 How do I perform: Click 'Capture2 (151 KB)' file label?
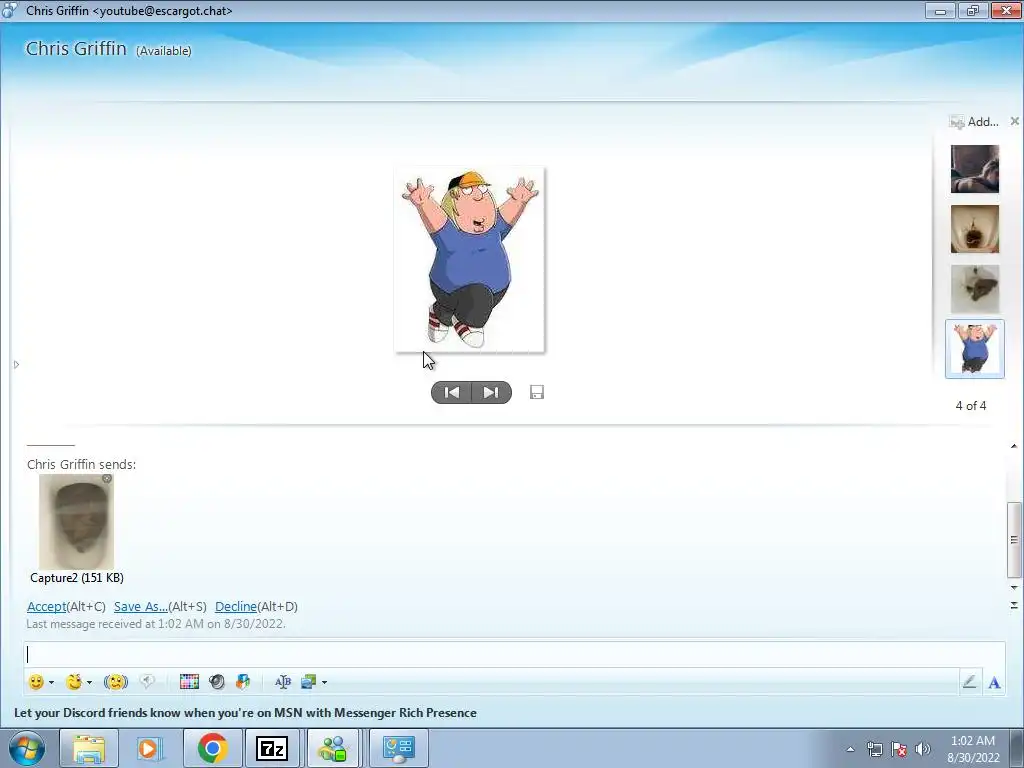click(x=77, y=577)
